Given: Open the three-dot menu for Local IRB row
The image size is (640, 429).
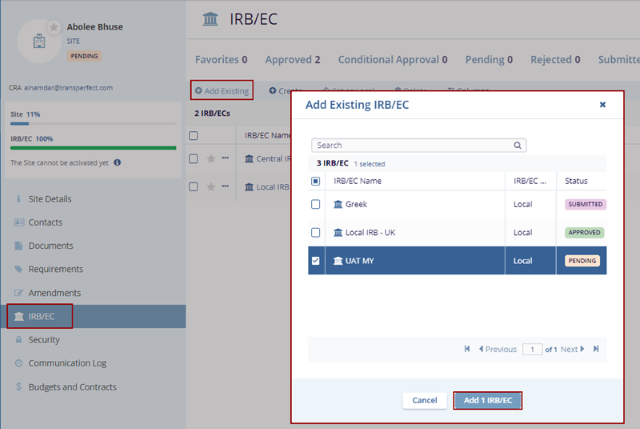Looking at the screenshot, I should click(x=226, y=187).
